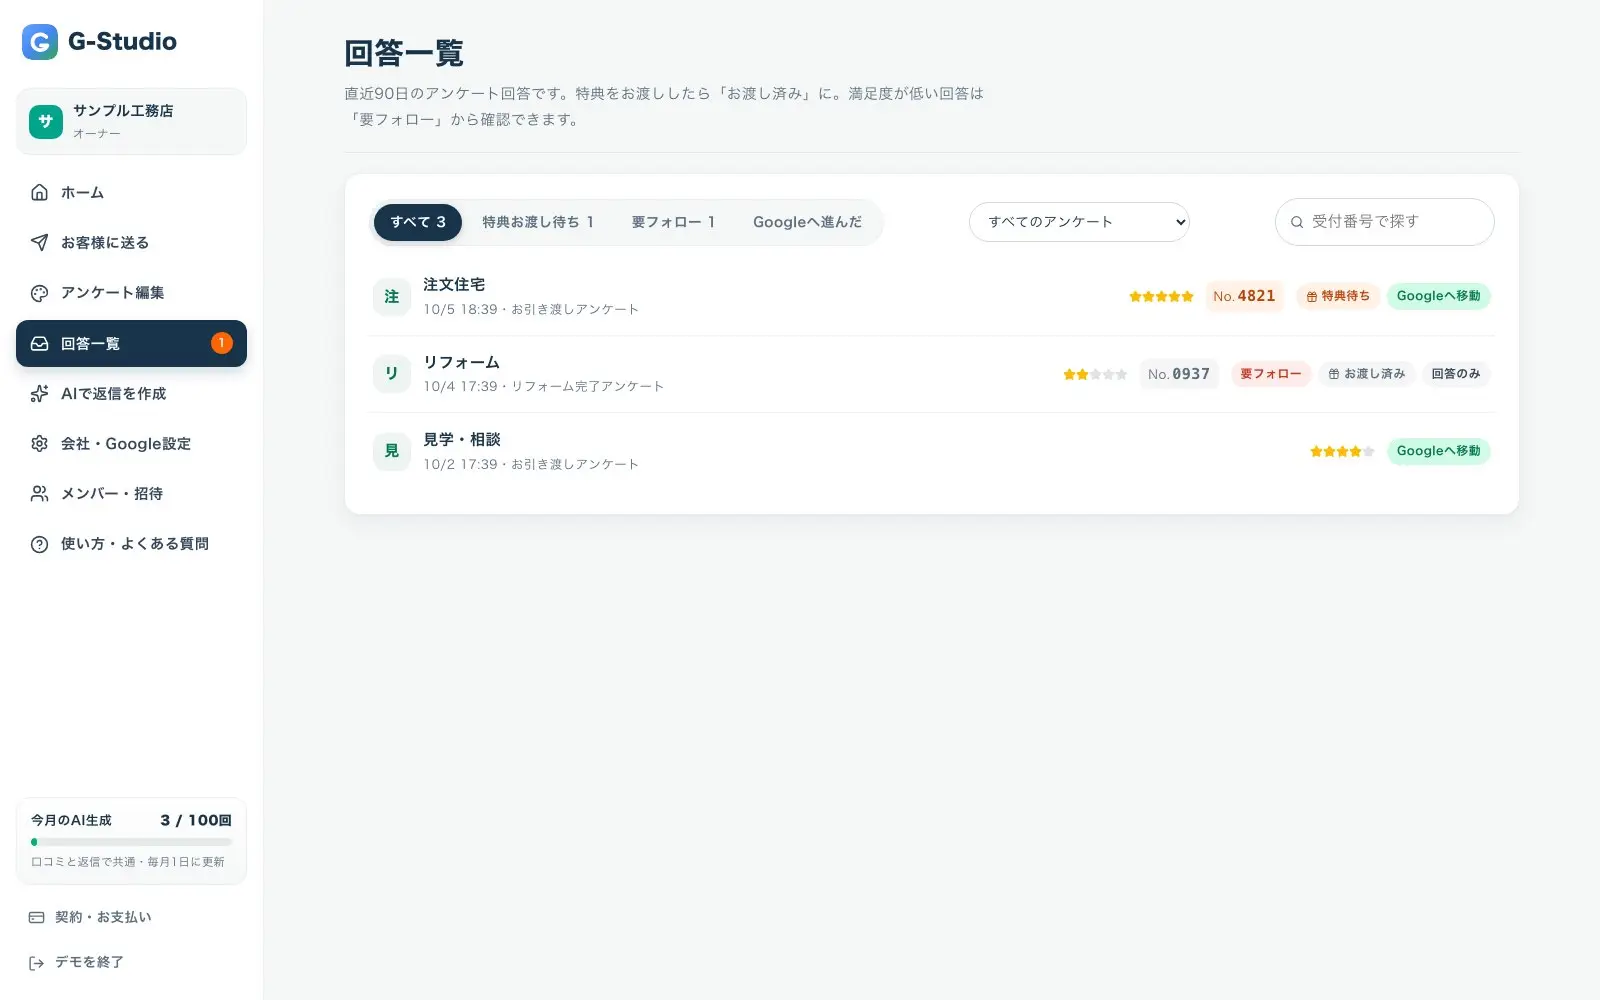Open ホーム in the sidebar
The image size is (1600, 1000).
(131, 192)
